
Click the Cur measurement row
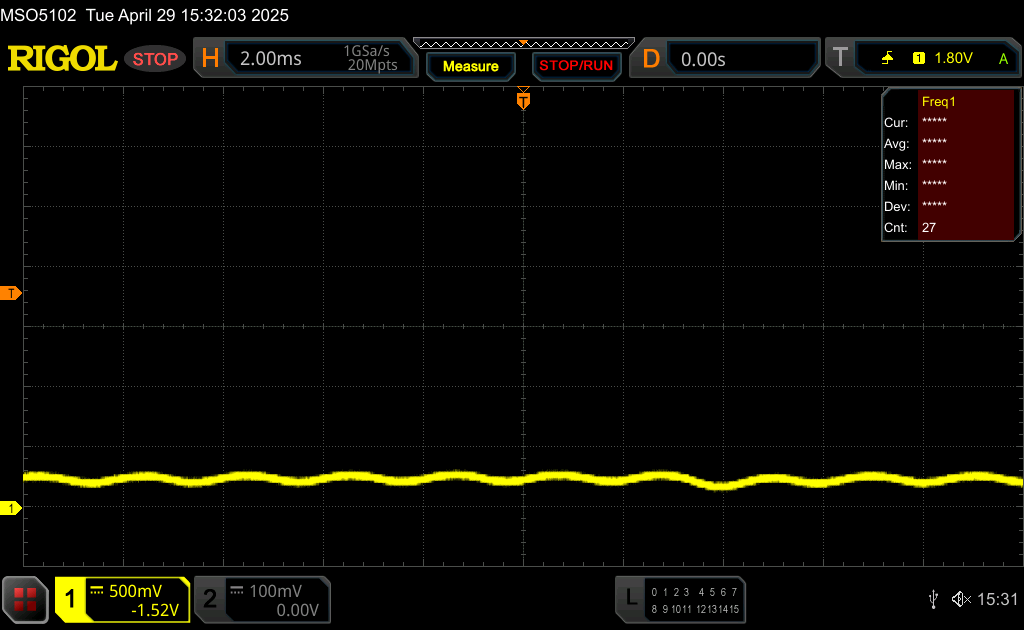949,122
